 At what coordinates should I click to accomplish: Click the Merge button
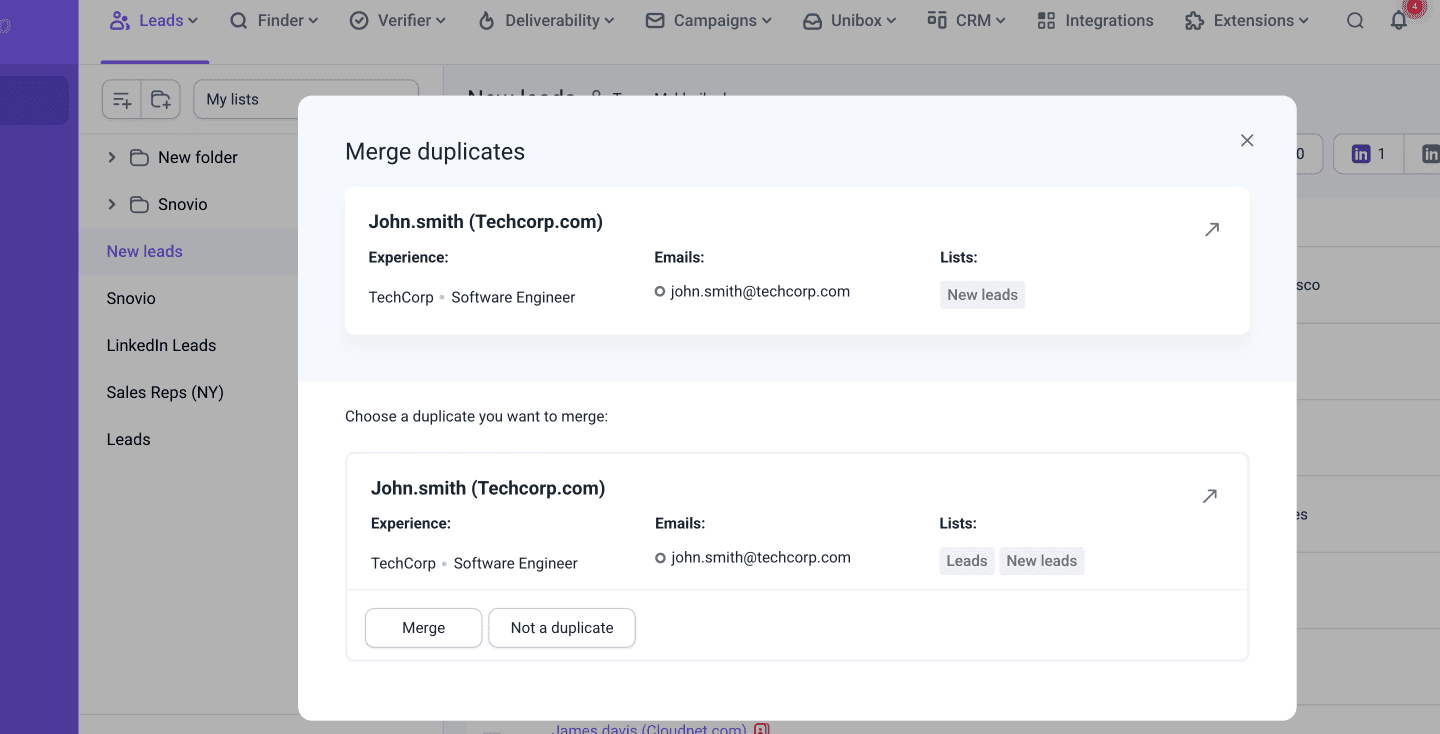pyautogui.click(x=423, y=628)
